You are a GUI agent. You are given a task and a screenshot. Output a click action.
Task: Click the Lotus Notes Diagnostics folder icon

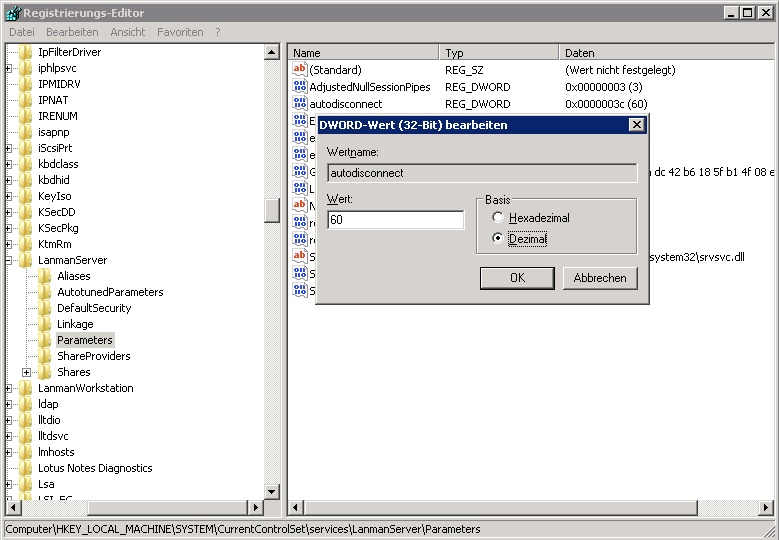coord(26,468)
